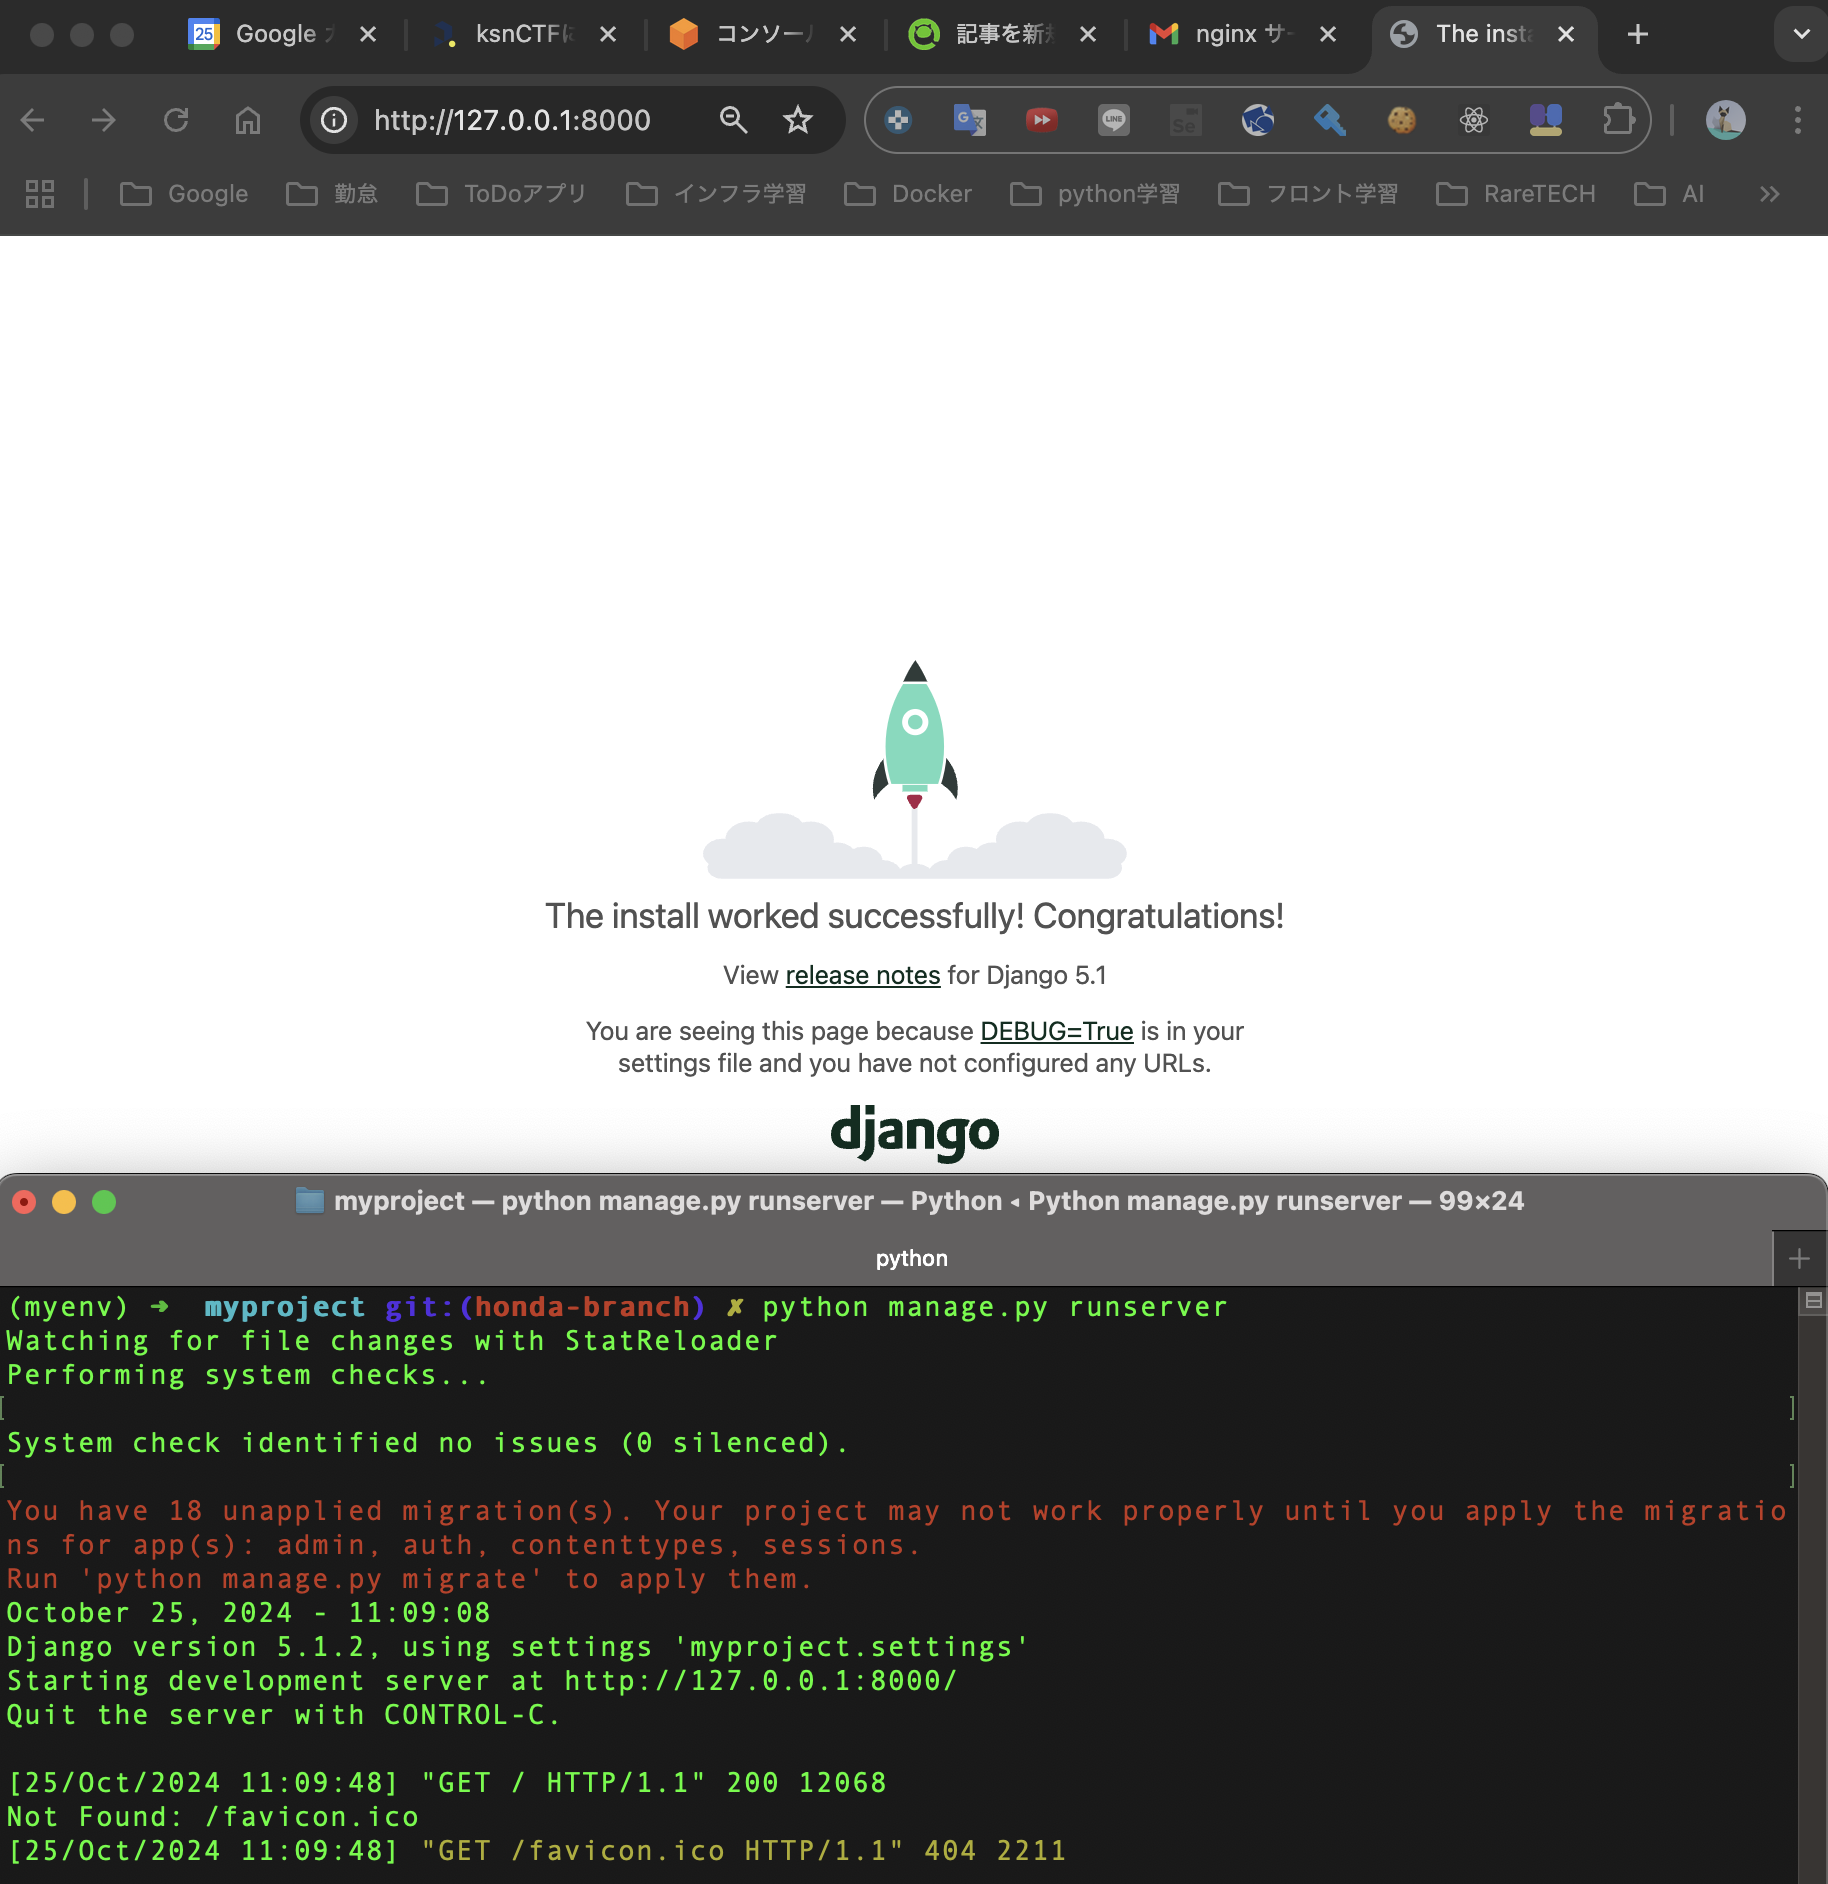Viewport: 1828px width, 1884px height.
Task: Open a new browser tab with plus
Action: [1638, 35]
